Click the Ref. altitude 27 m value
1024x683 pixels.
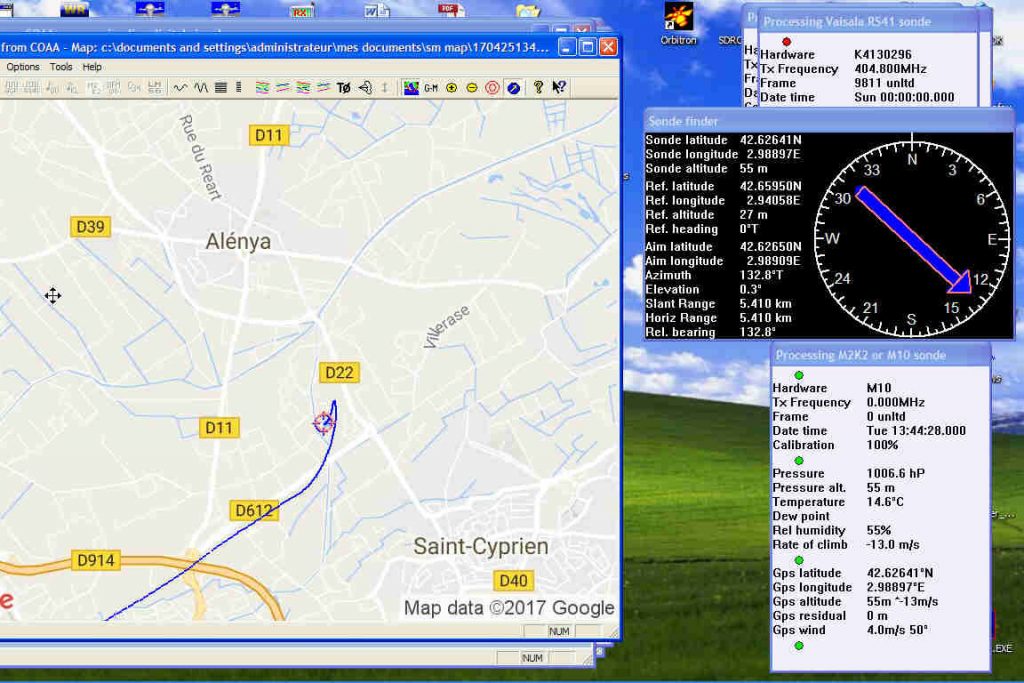click(754, 214)
